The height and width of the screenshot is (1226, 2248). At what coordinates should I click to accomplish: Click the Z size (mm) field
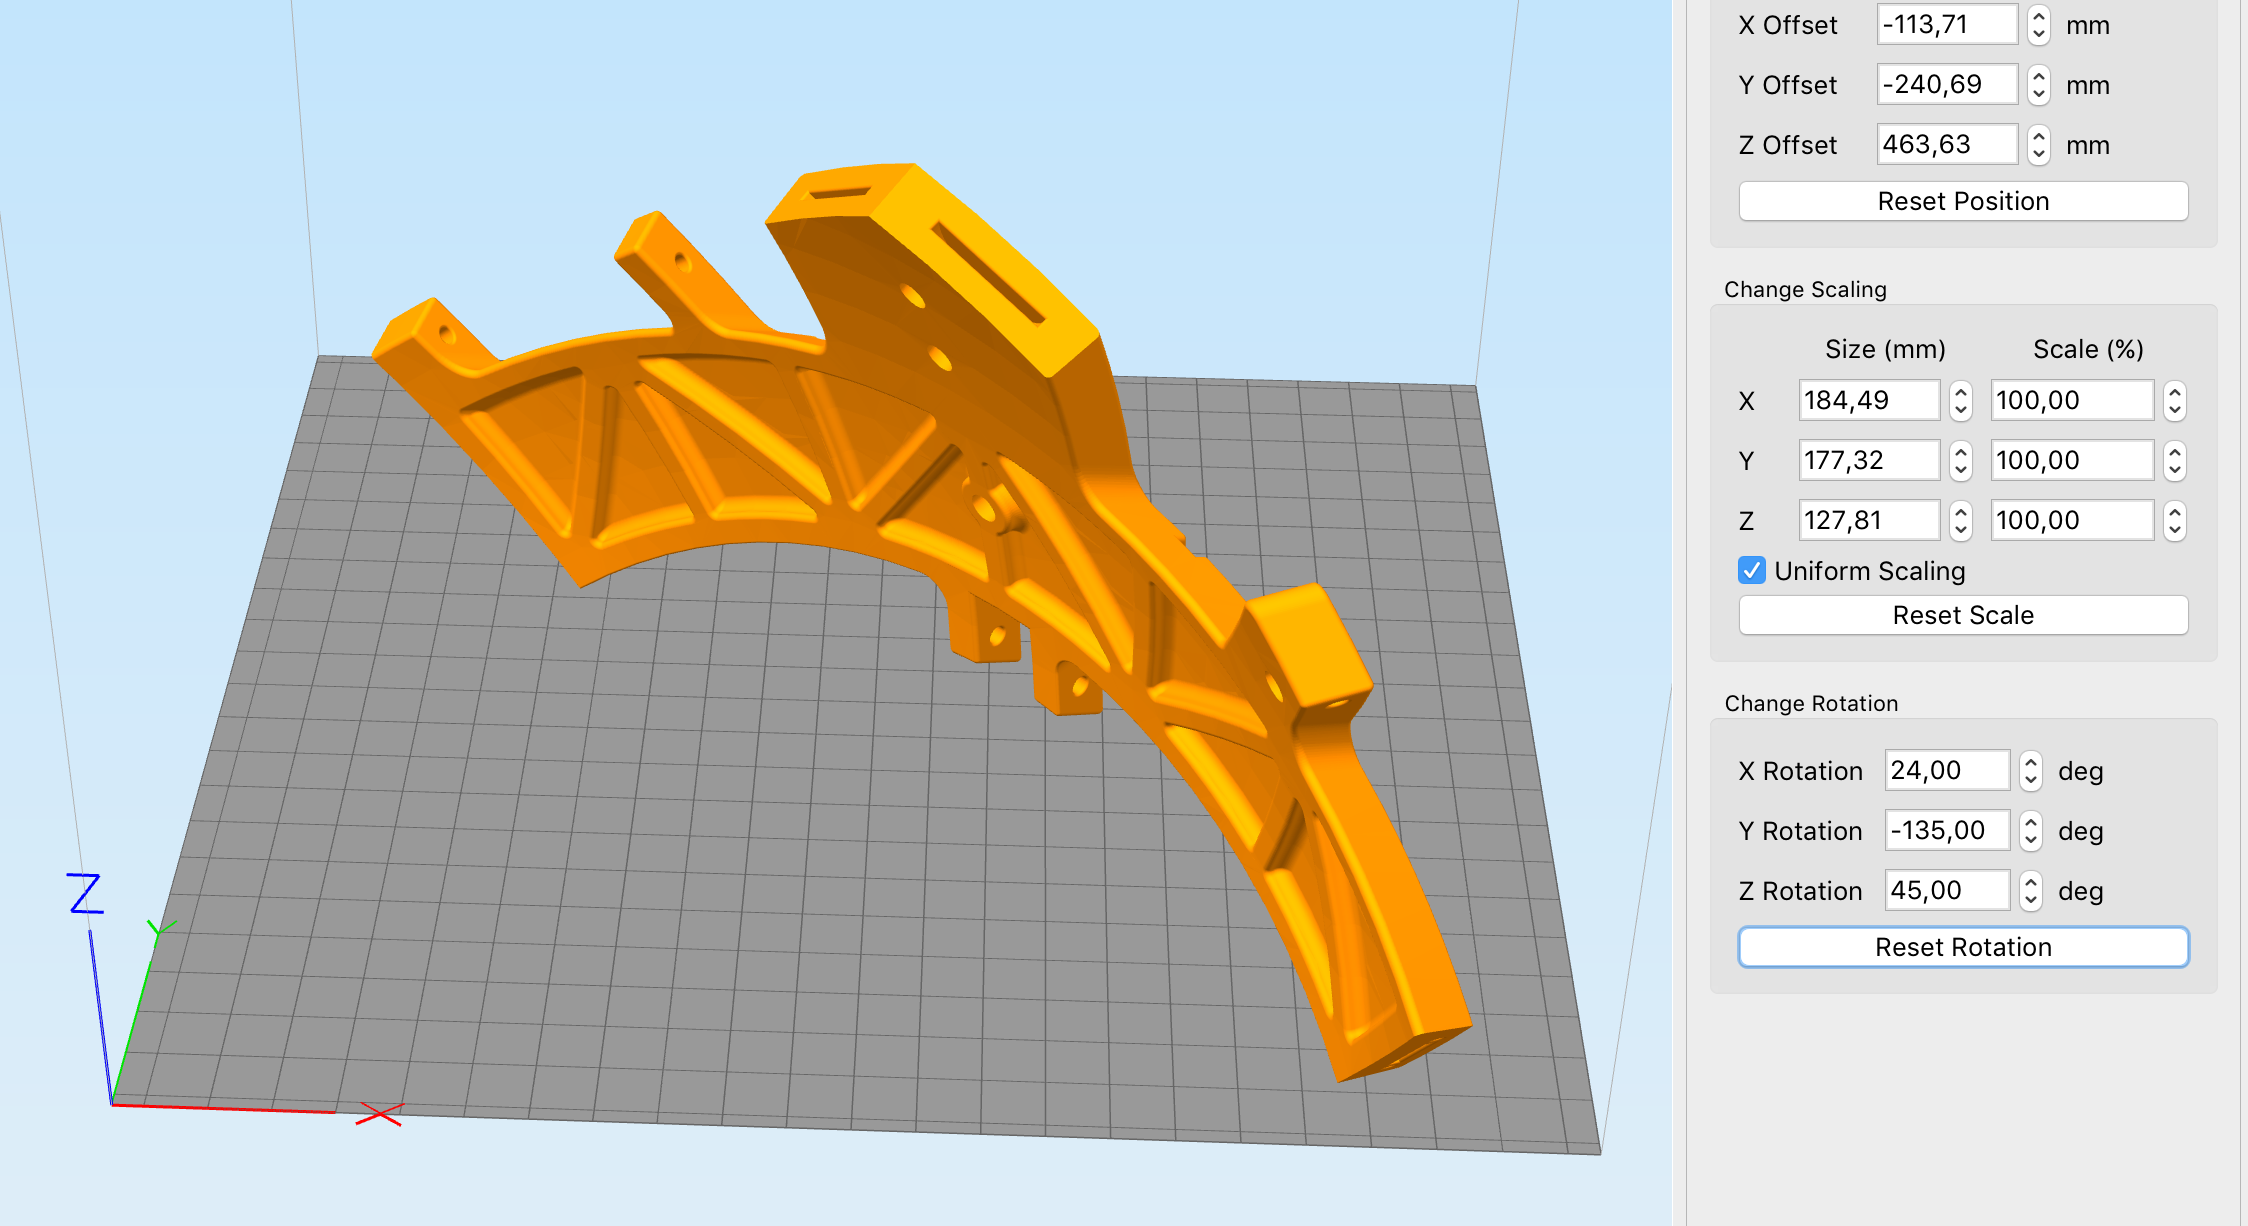[1868, 521]
